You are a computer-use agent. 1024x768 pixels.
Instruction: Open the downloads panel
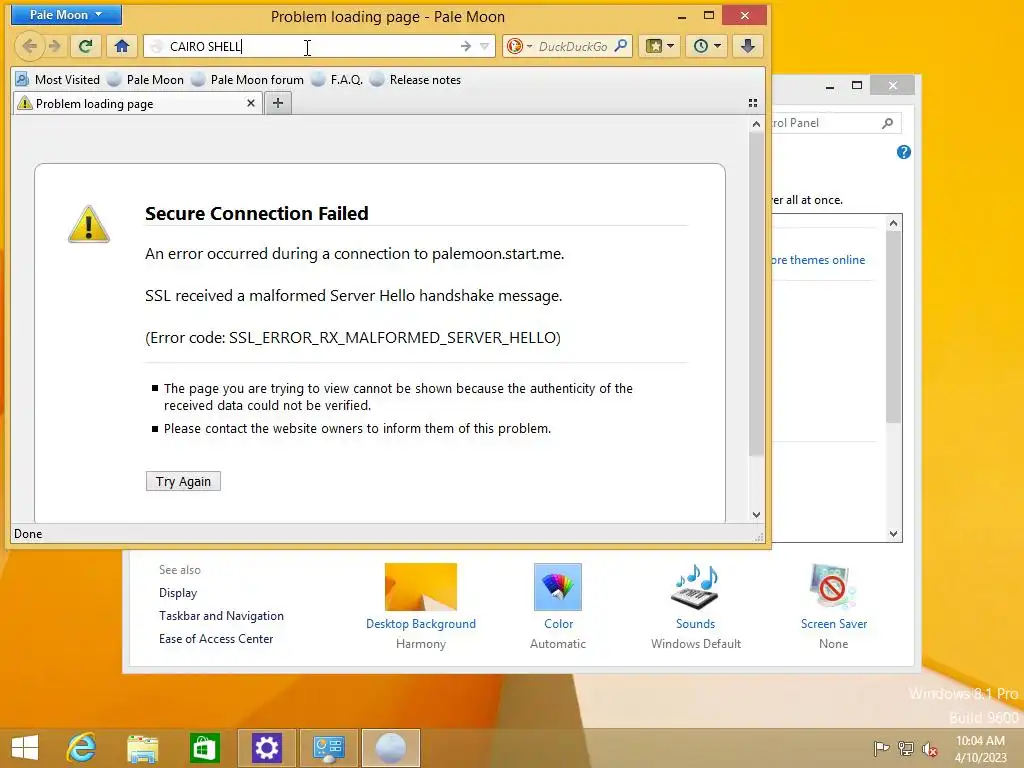(x=748, y=46)
